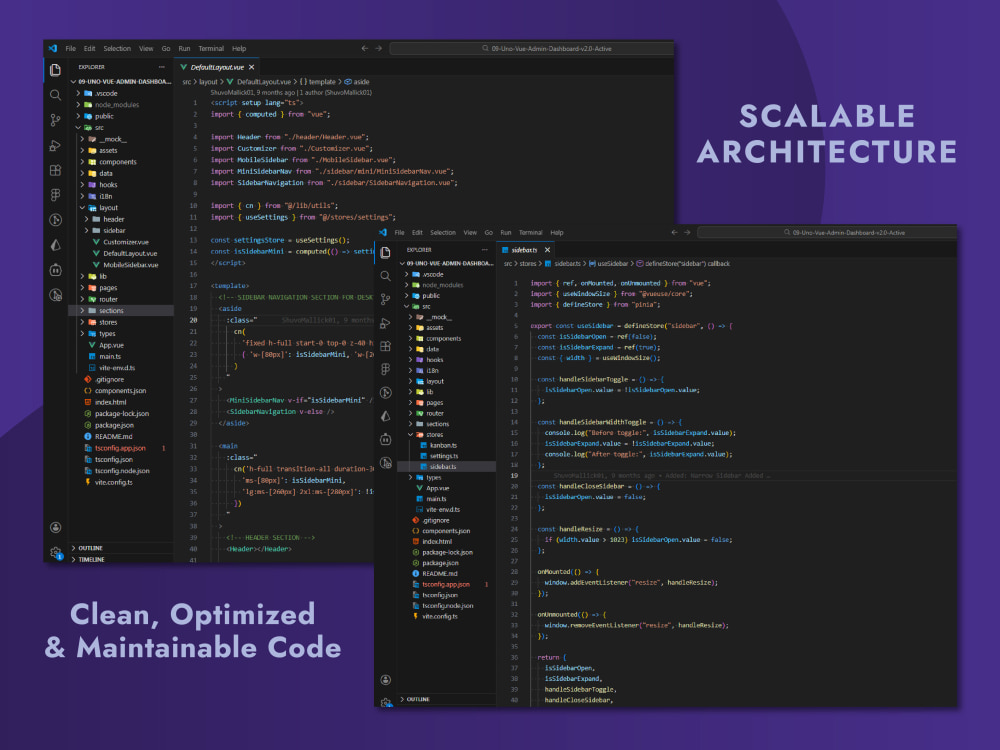Open Run and Debug in the front window
Viewport: 1000px width, 750px height.
click(x=385, y=323)
